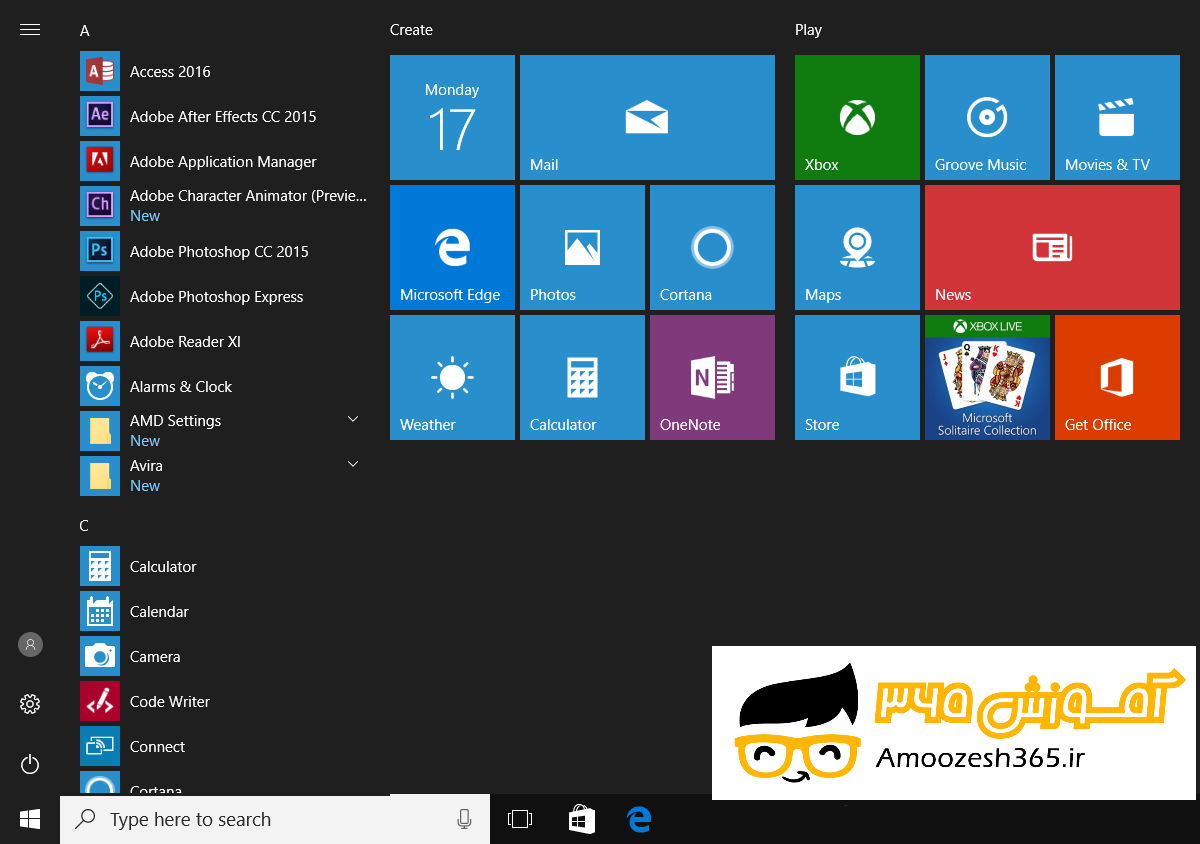The image size is (1200, 844).
Task: Open Code Writer app
Action: 225,702
